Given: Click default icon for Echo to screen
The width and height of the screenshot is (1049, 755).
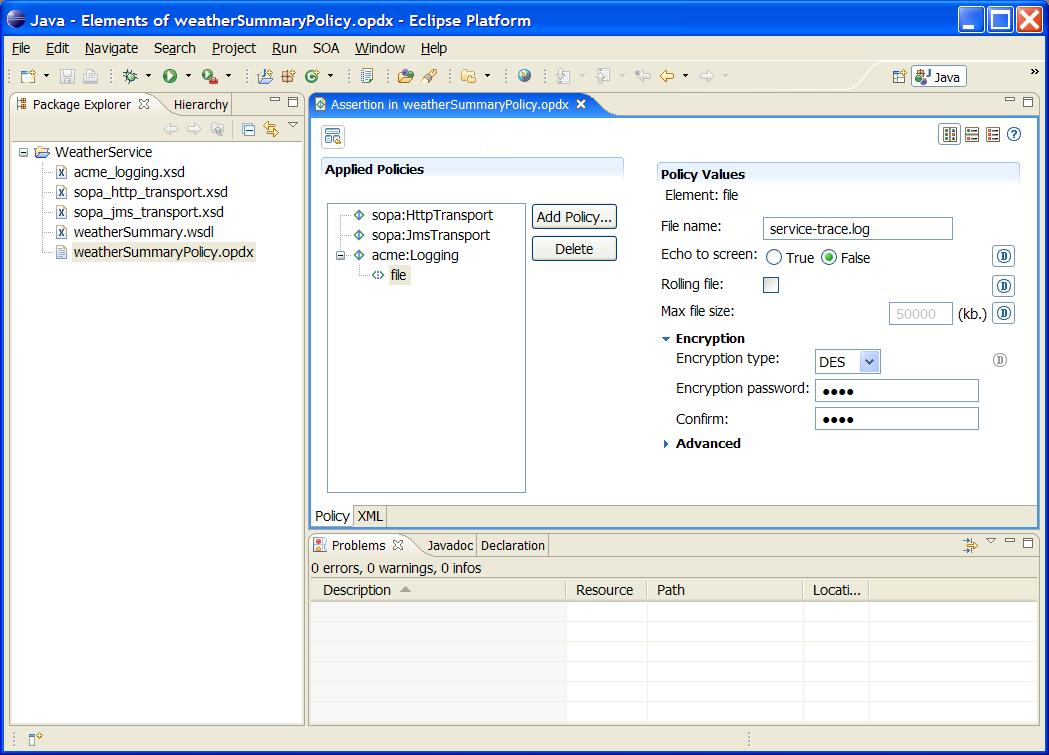Looking at the screenshot, I should tap(1004, 256).
